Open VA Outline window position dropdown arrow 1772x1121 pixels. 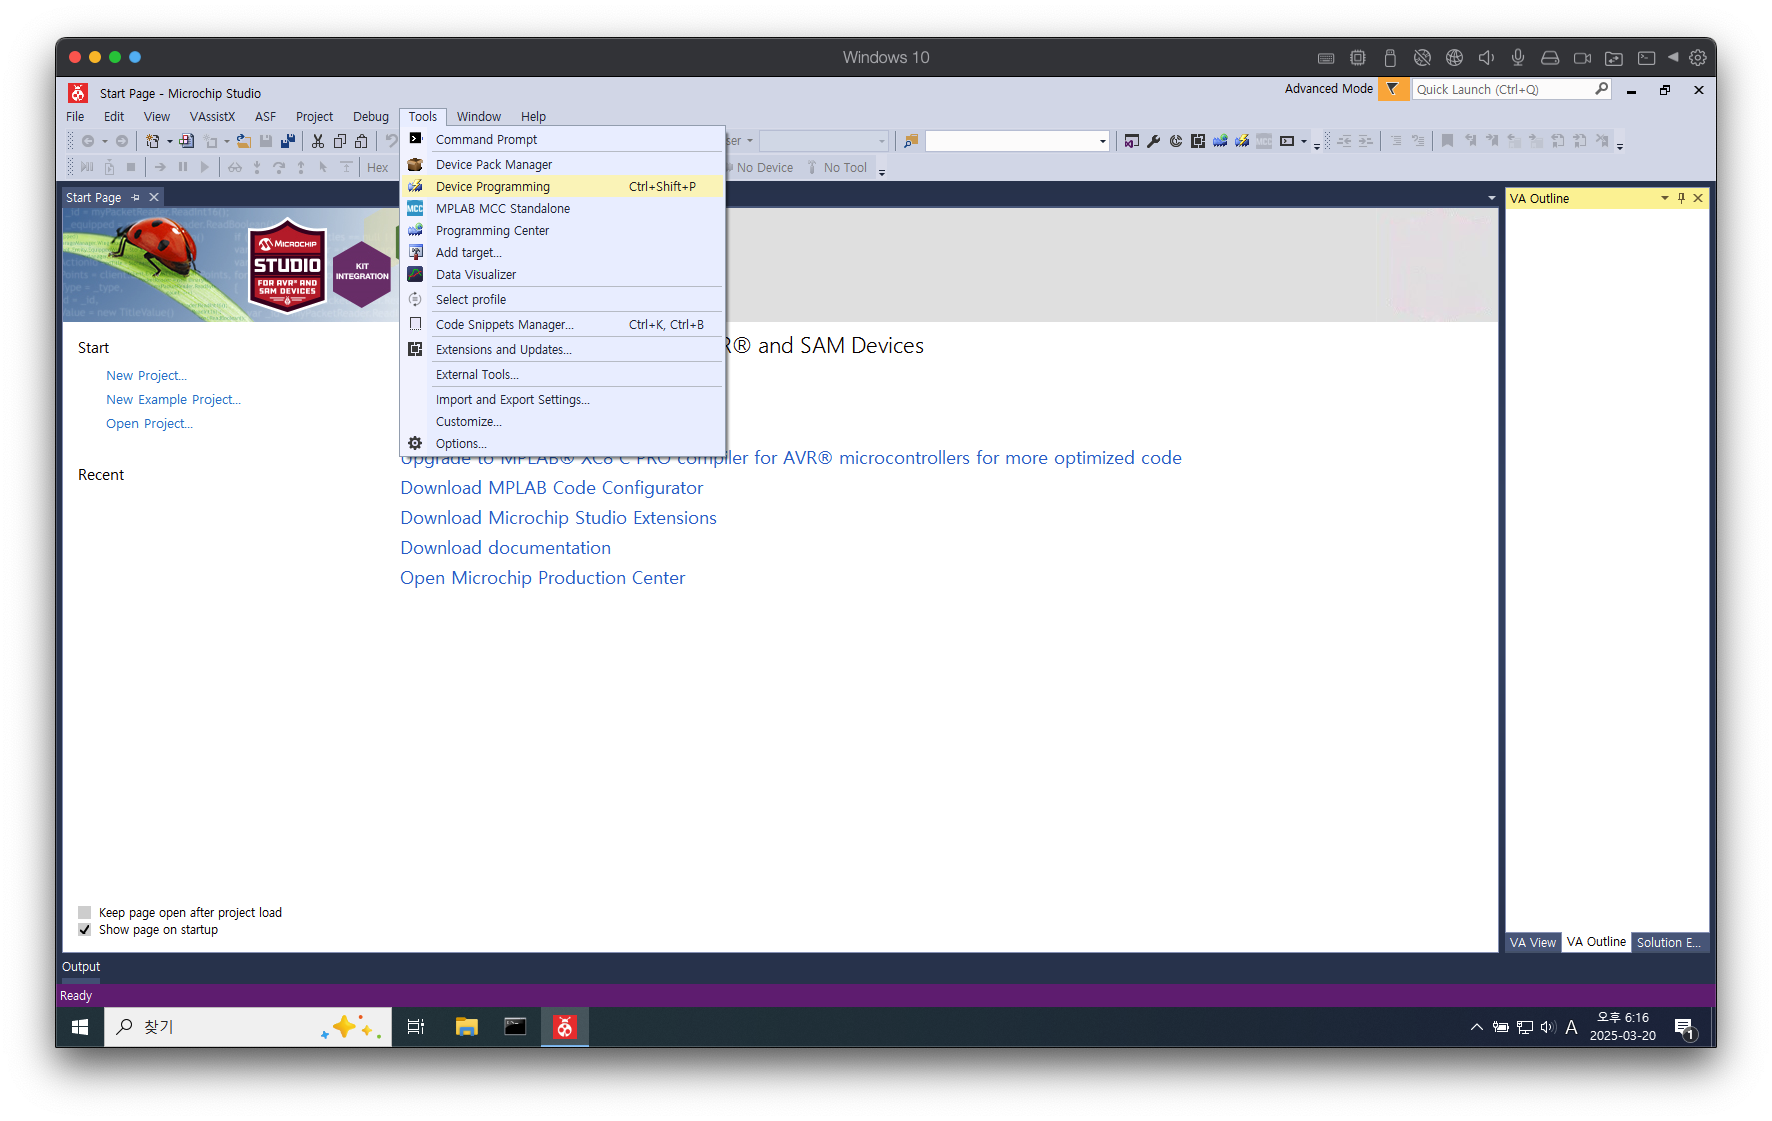(x=1664, y=198)
